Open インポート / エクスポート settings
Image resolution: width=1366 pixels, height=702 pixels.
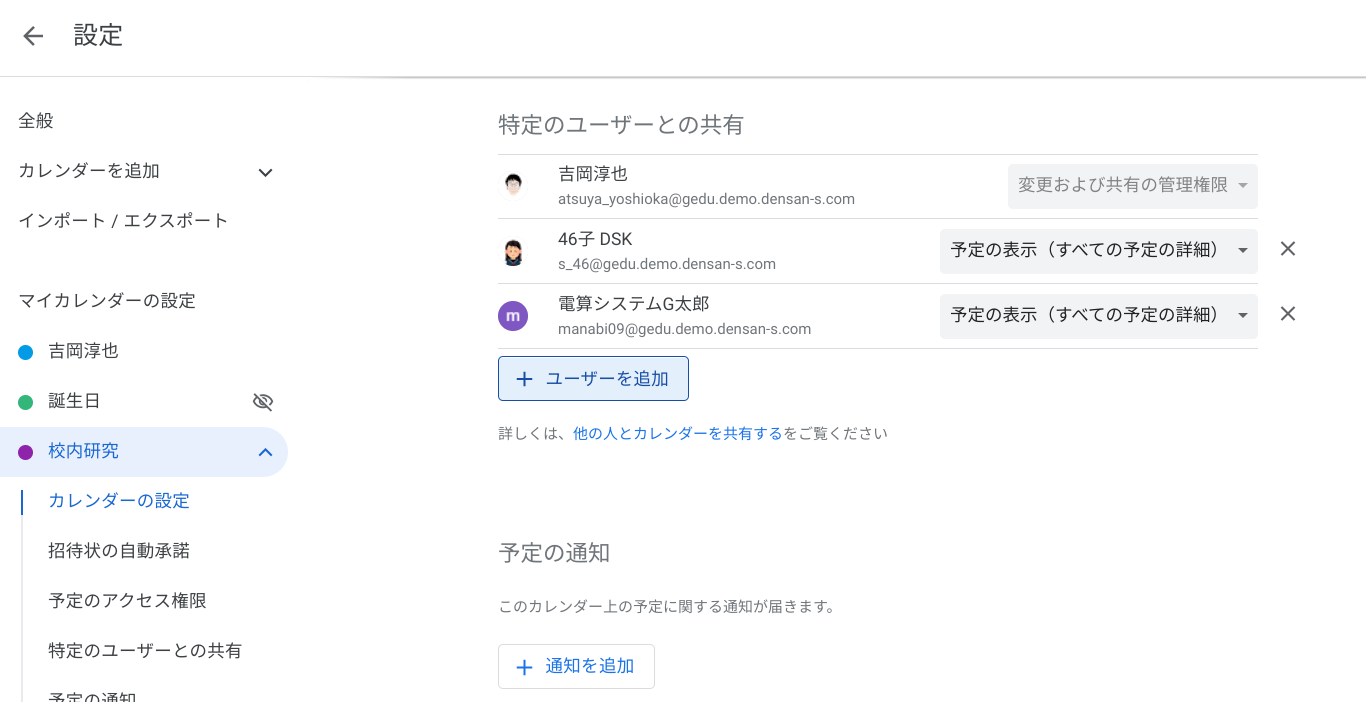tap(123, 221)
